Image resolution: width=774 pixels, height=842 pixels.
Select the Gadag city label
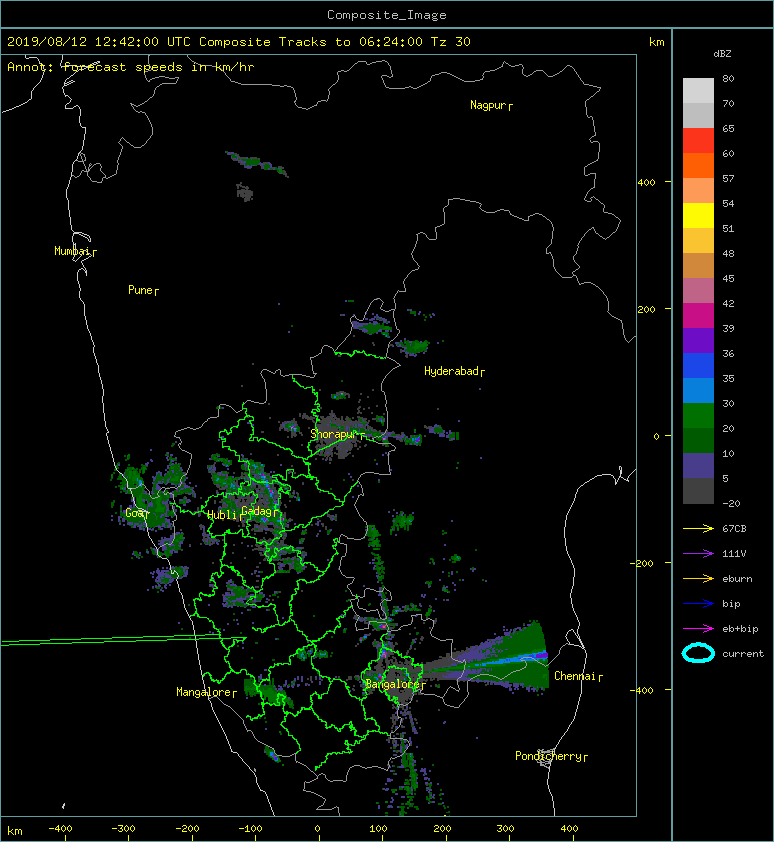point(257,511)
